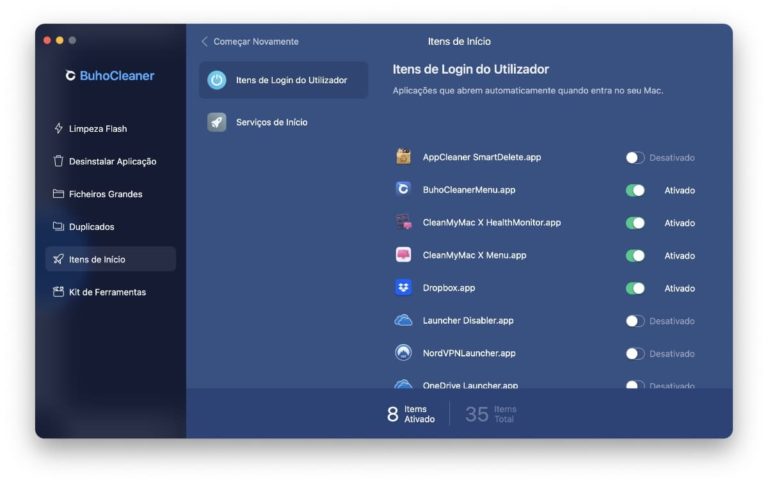Select the CleanMyMac X Menu.app row
This screenshot has width=768, height=485.
(474, 255)
